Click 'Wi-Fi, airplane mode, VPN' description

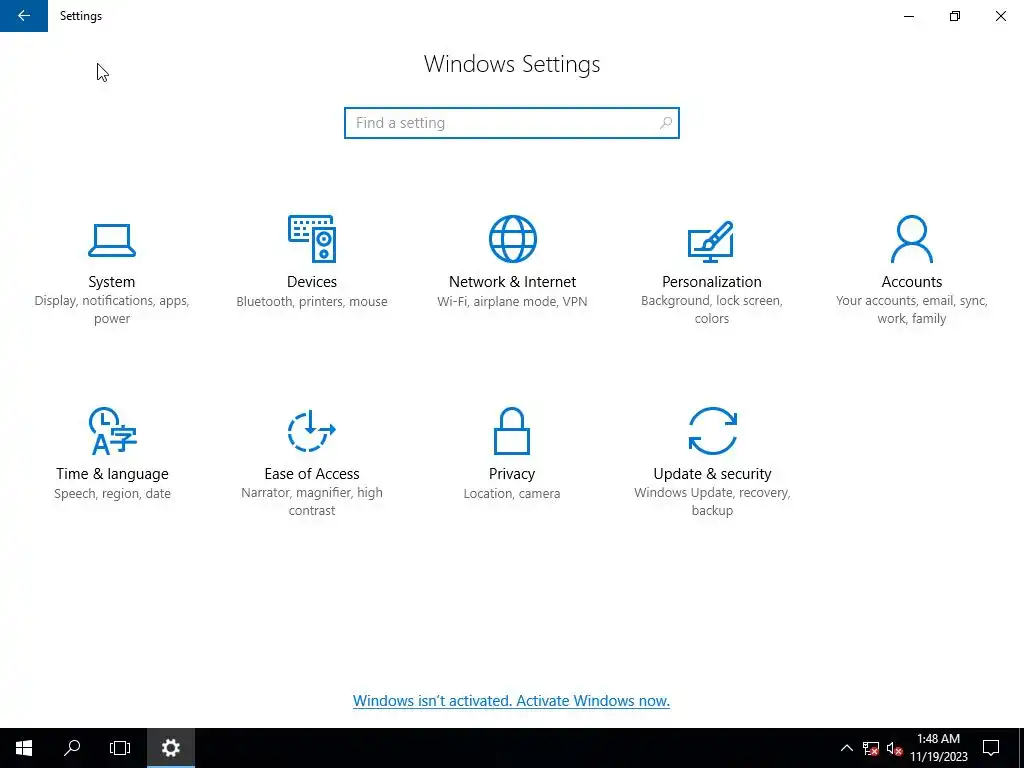512,302
